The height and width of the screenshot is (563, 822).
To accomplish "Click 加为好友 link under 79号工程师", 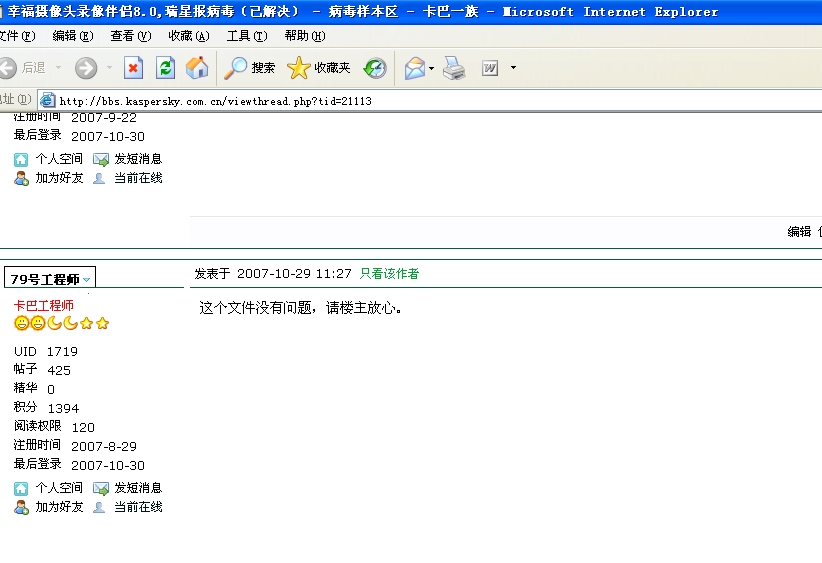I will 59,507.
